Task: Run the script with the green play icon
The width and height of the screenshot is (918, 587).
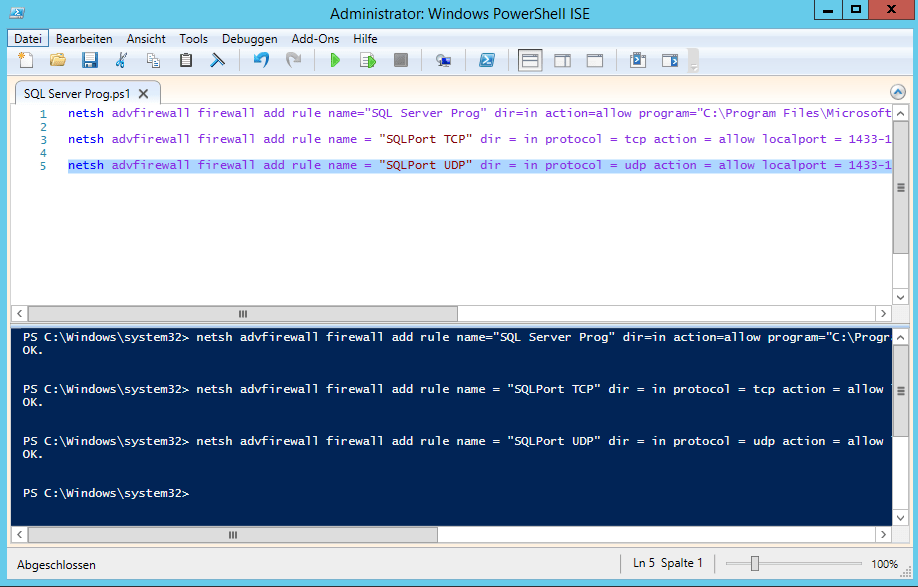Action: click(335, 61)
